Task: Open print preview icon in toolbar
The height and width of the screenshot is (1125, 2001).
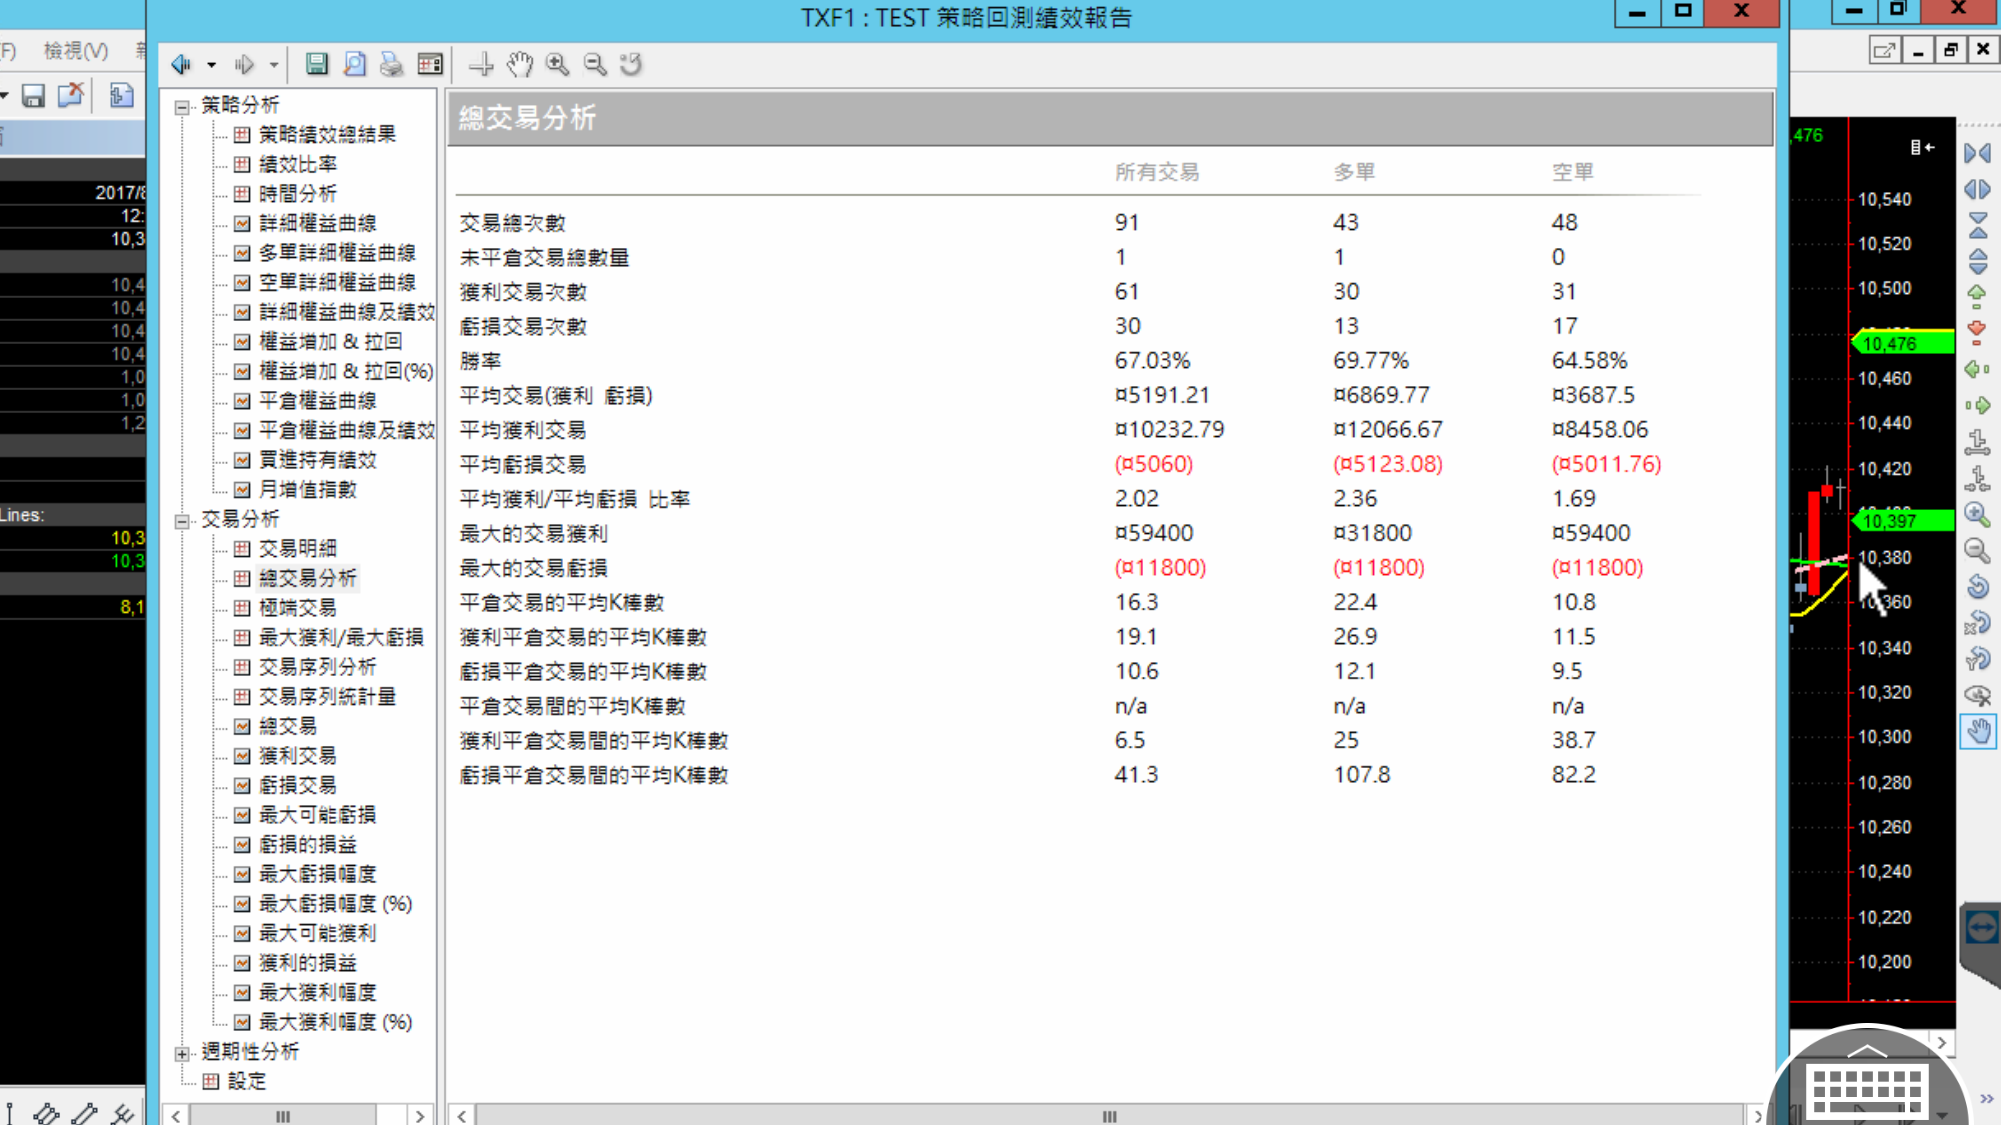Action: point(354,64)
